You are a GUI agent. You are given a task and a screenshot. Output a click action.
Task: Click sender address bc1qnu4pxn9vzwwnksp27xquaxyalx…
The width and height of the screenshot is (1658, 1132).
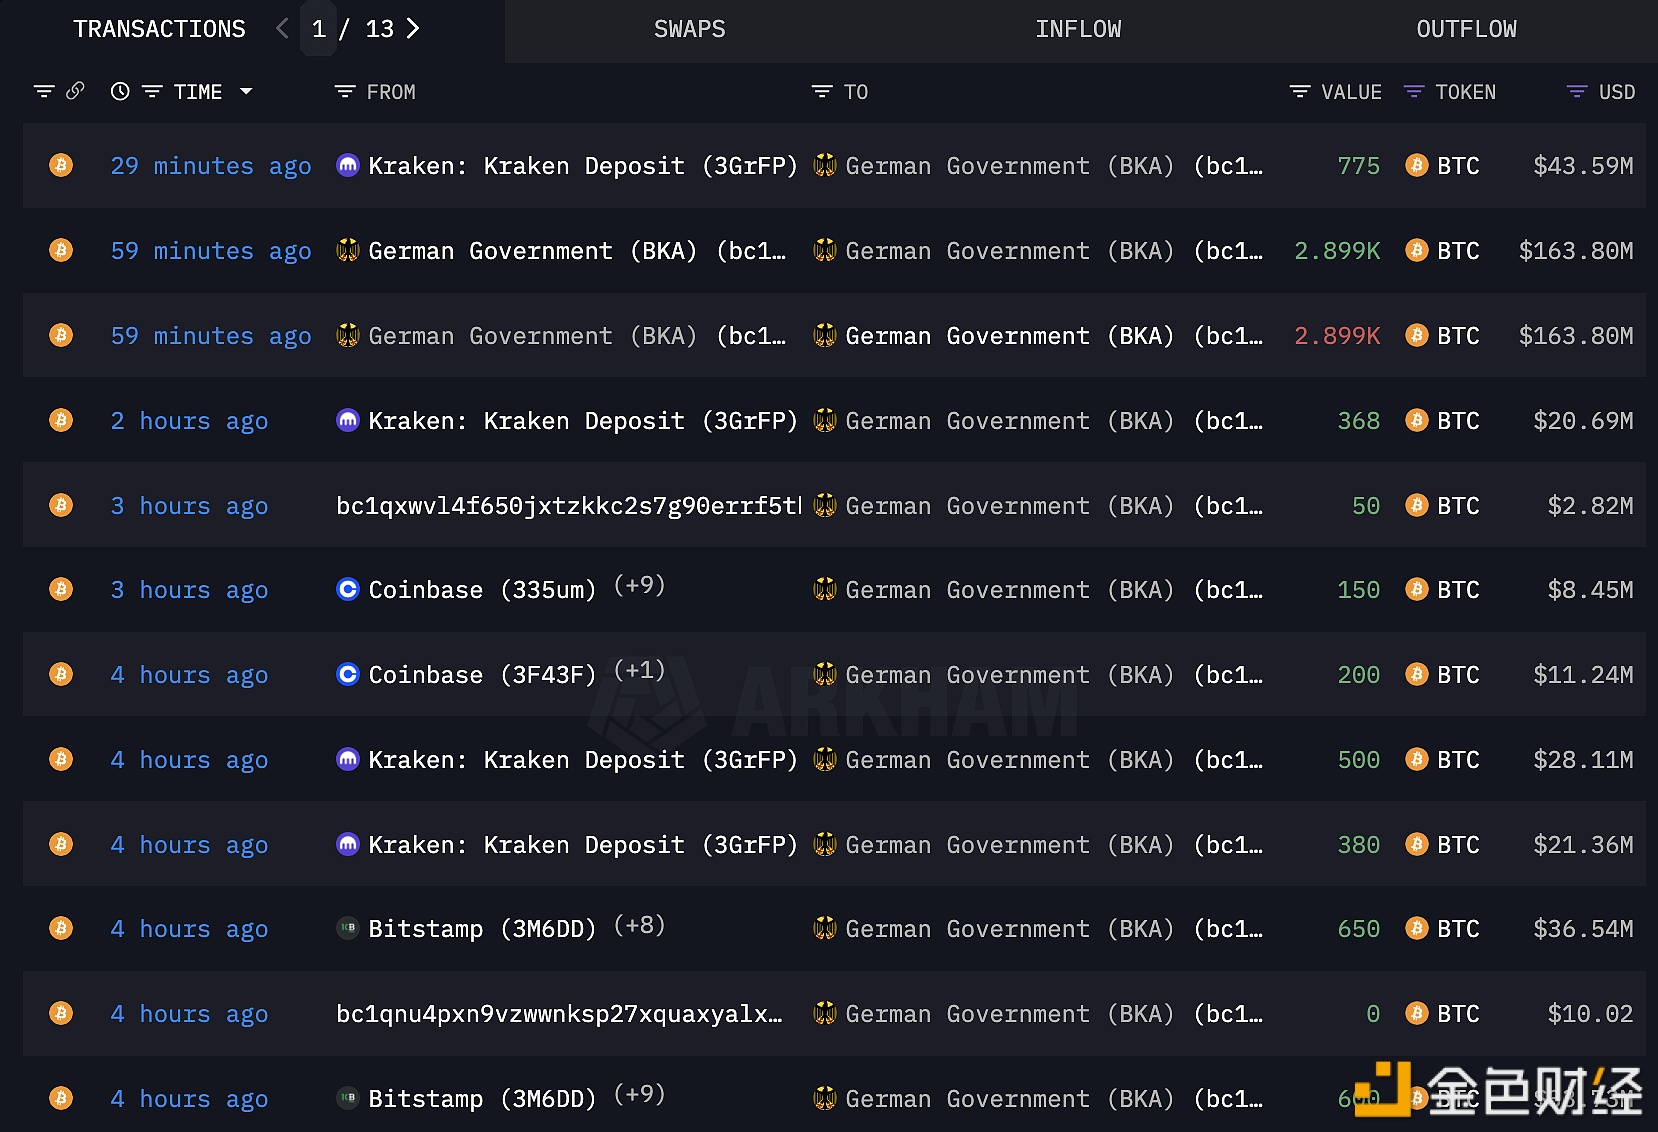click(x=559, y=1014)
